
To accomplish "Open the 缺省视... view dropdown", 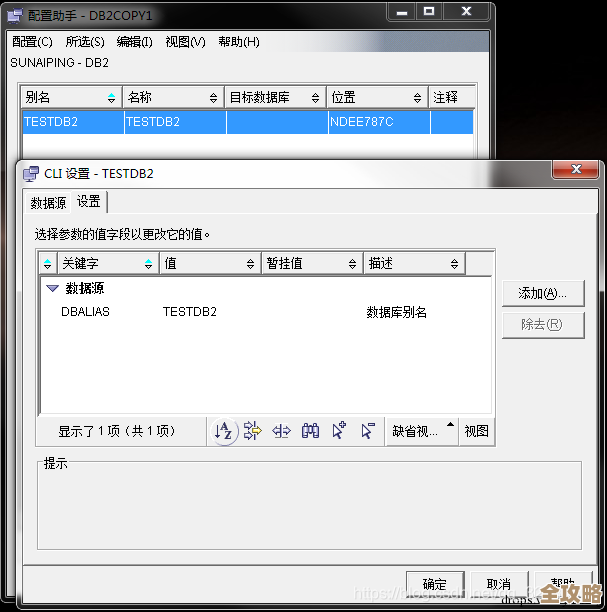I will point(422,431).
